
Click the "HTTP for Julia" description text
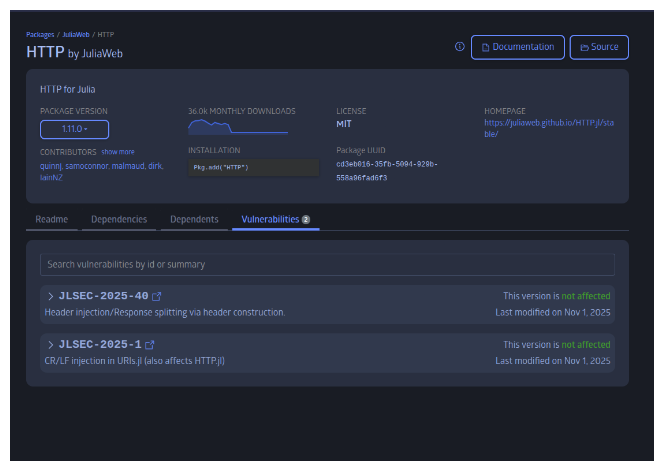68,90
